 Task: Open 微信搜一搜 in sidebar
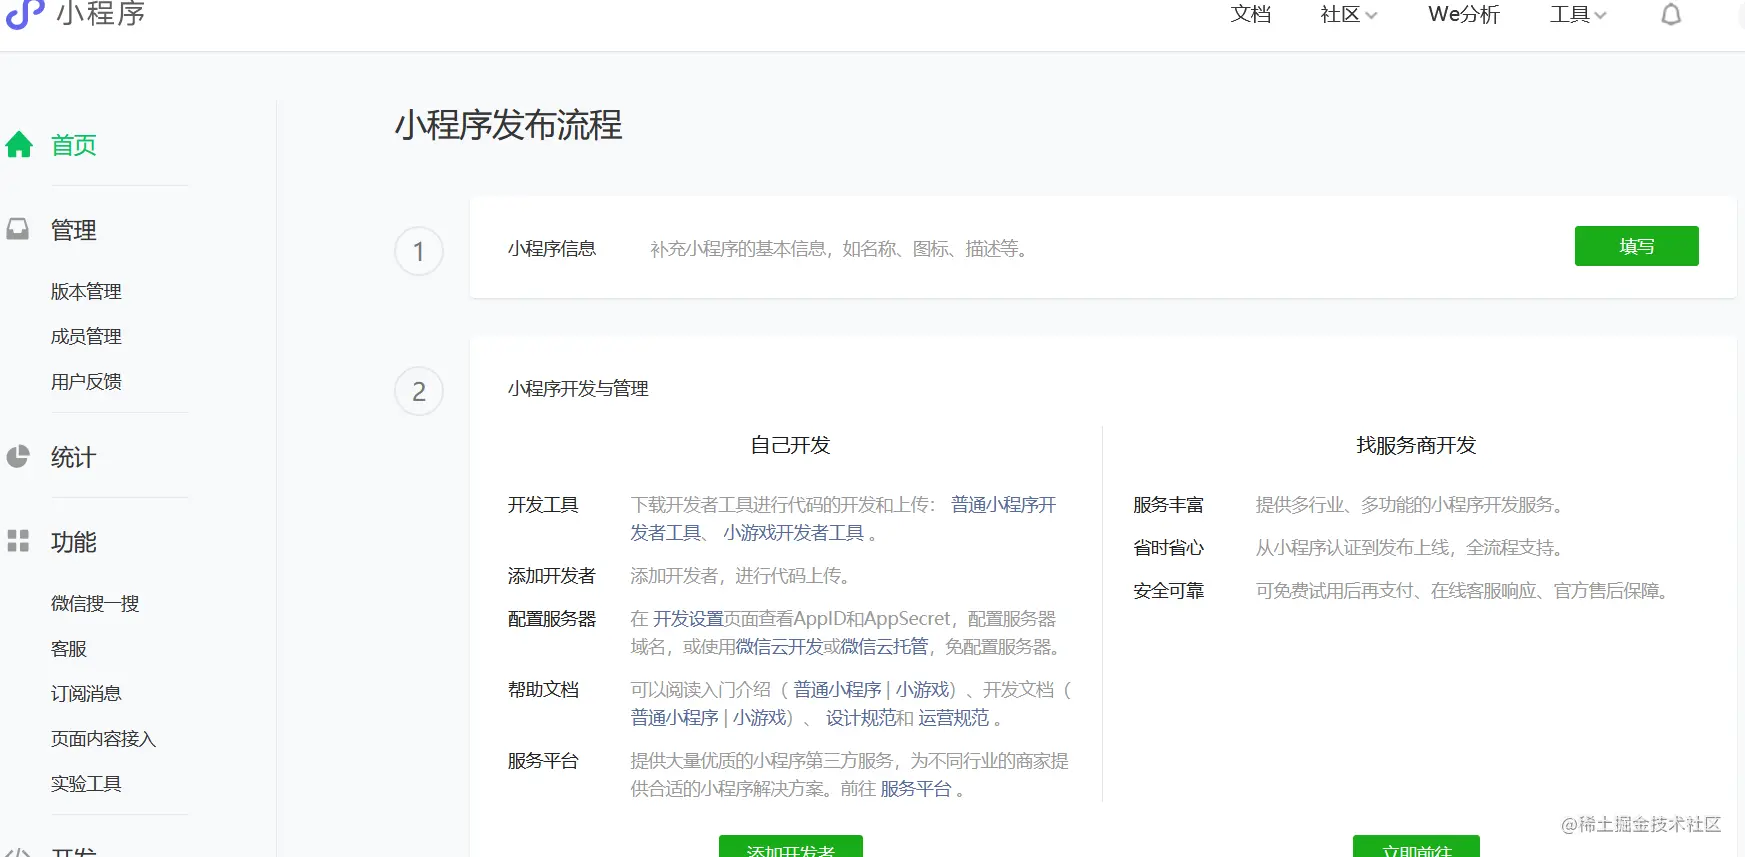click(x=95, y=603)
